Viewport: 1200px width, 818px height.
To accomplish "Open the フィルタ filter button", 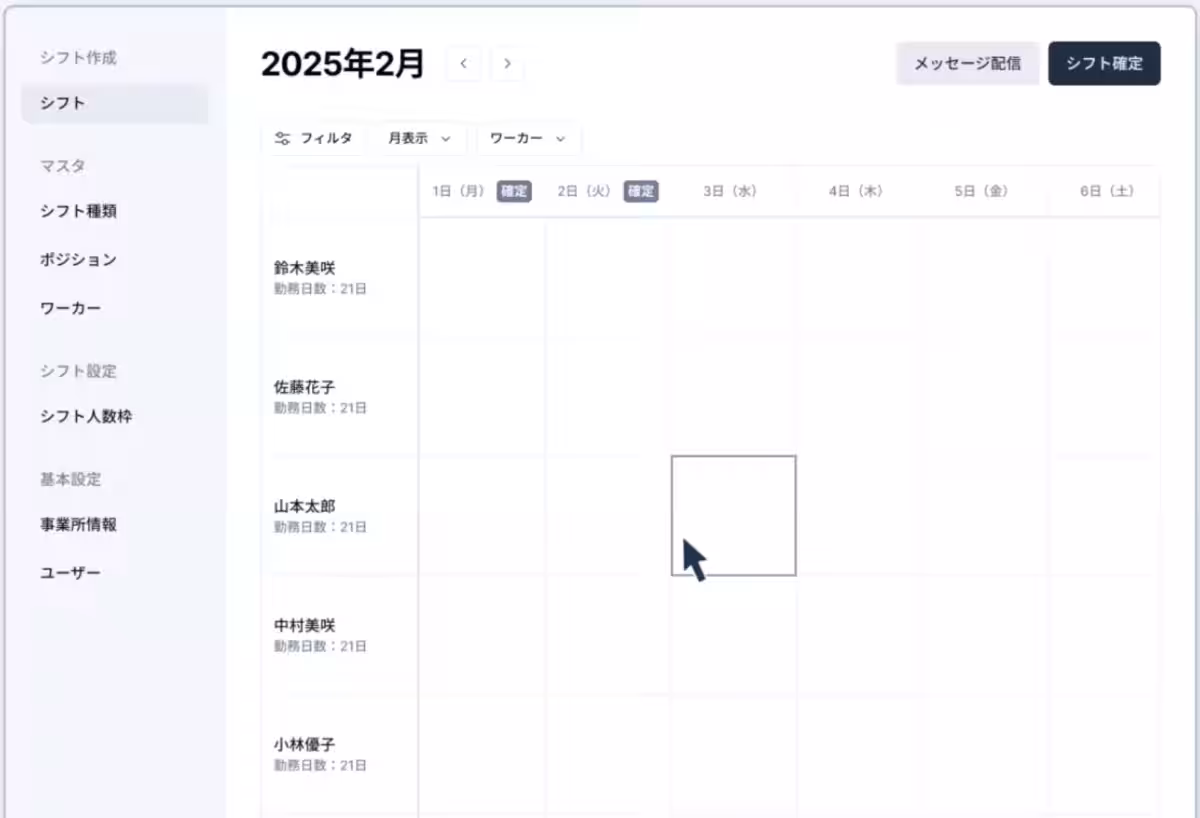I will (x=314, y=139).
